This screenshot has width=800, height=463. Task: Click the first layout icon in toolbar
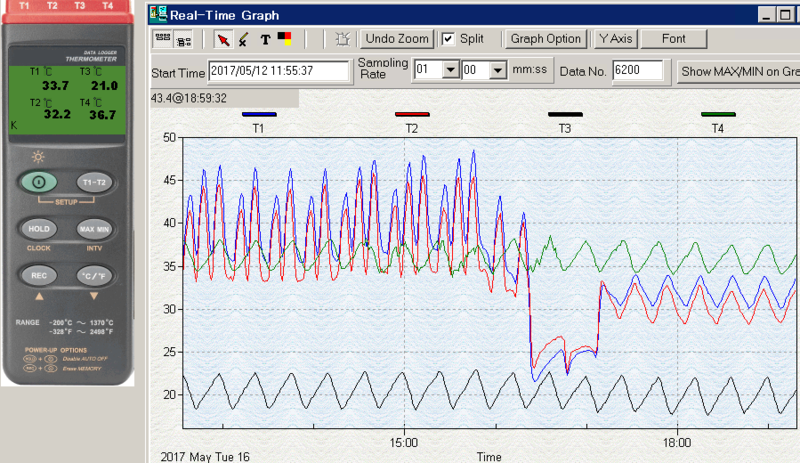pos(163,39)
